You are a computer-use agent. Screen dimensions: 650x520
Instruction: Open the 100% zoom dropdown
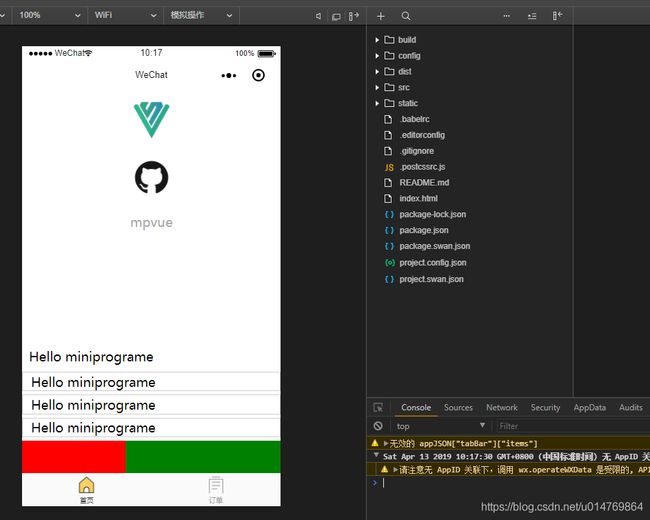[50, 15]
